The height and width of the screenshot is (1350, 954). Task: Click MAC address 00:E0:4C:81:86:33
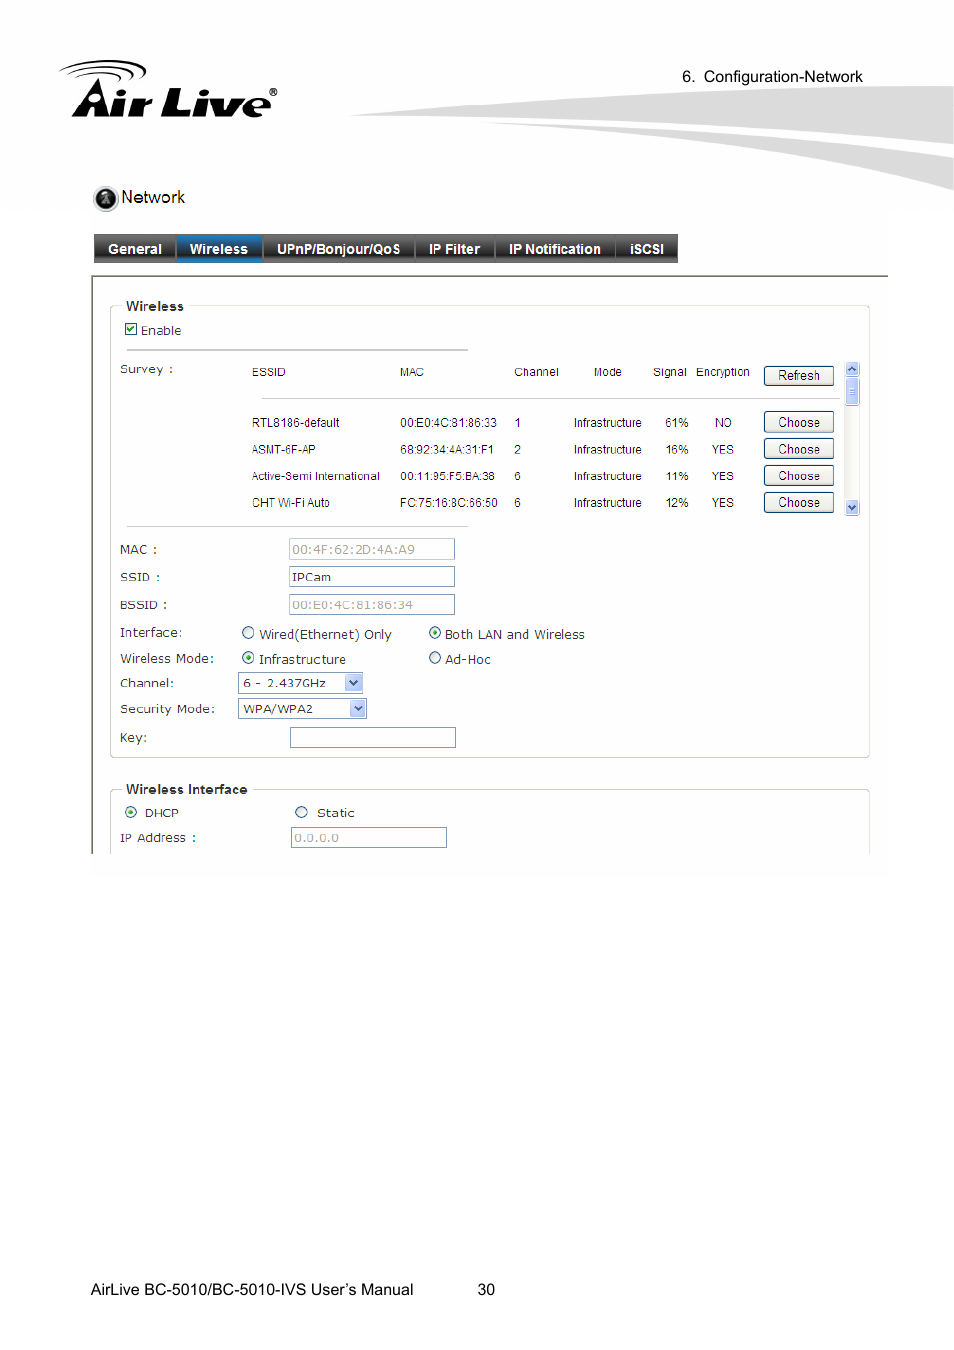[x=448, y=423]
